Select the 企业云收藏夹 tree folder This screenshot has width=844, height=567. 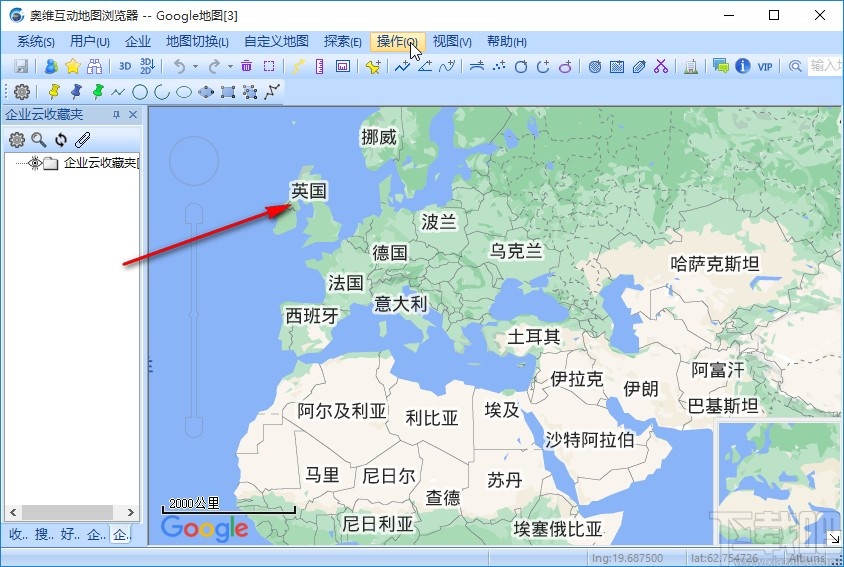[x=101, y=163]
